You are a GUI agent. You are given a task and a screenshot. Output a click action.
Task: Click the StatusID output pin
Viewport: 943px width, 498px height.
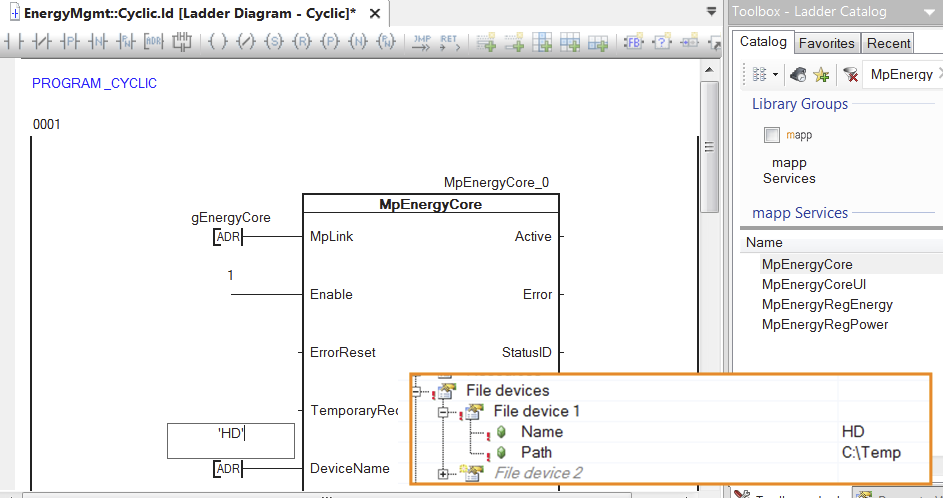point(526,352)
